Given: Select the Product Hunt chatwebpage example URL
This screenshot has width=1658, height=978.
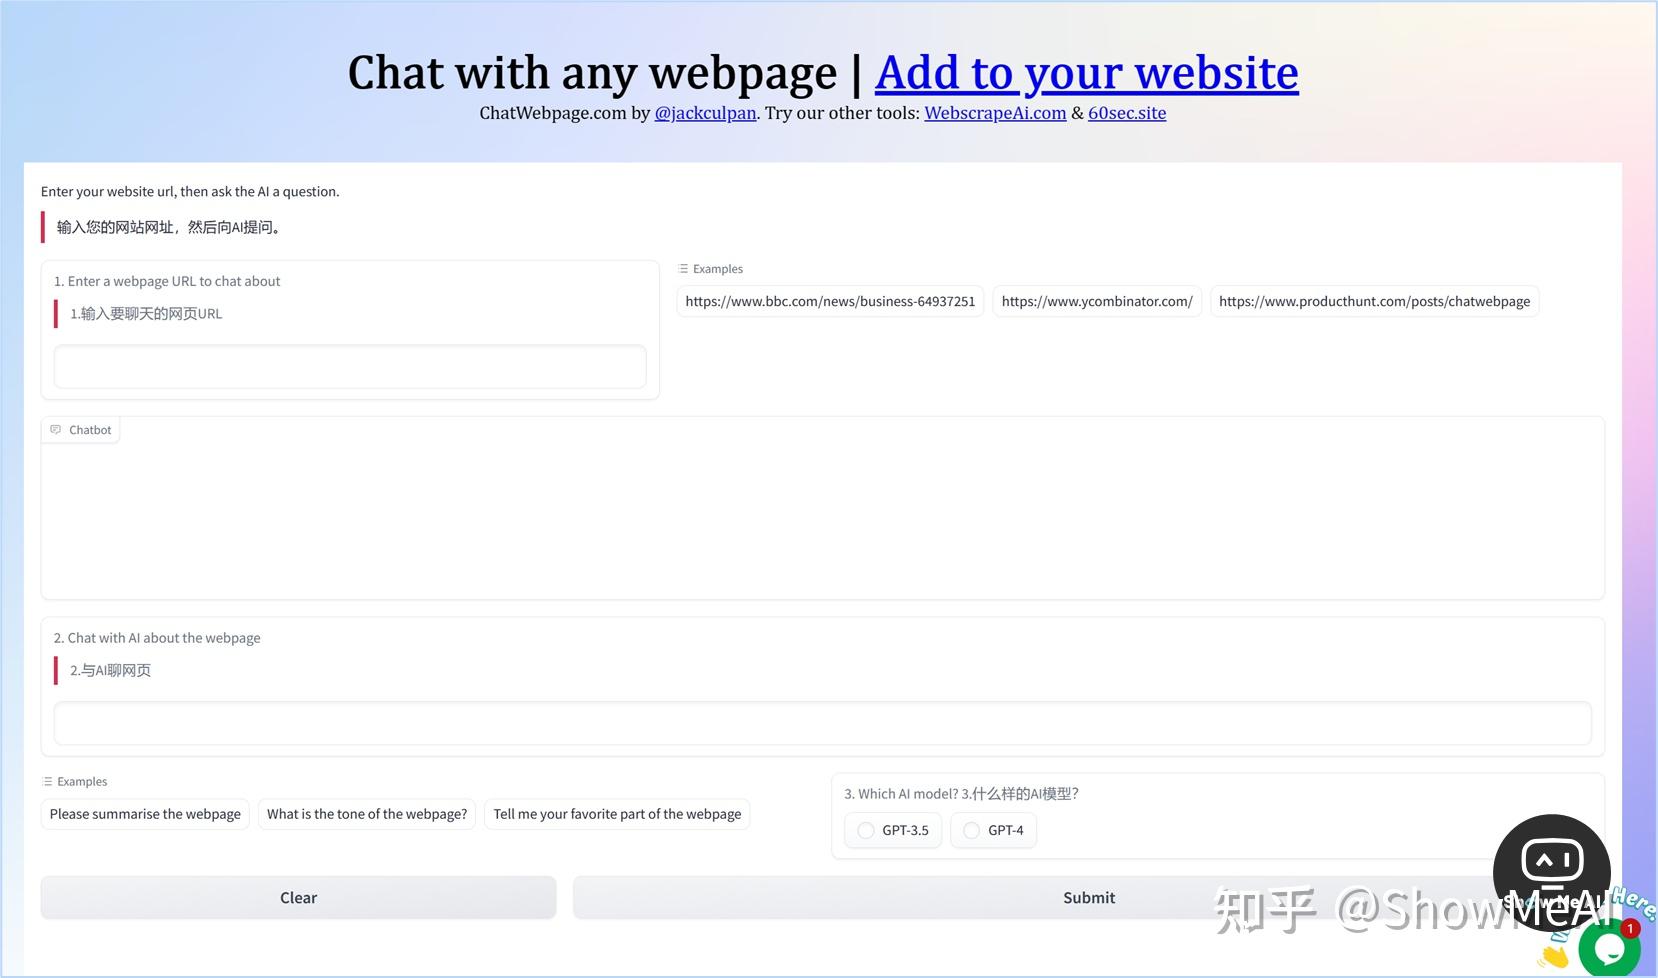Looking at the screenshot, I should pos(1373,301).
